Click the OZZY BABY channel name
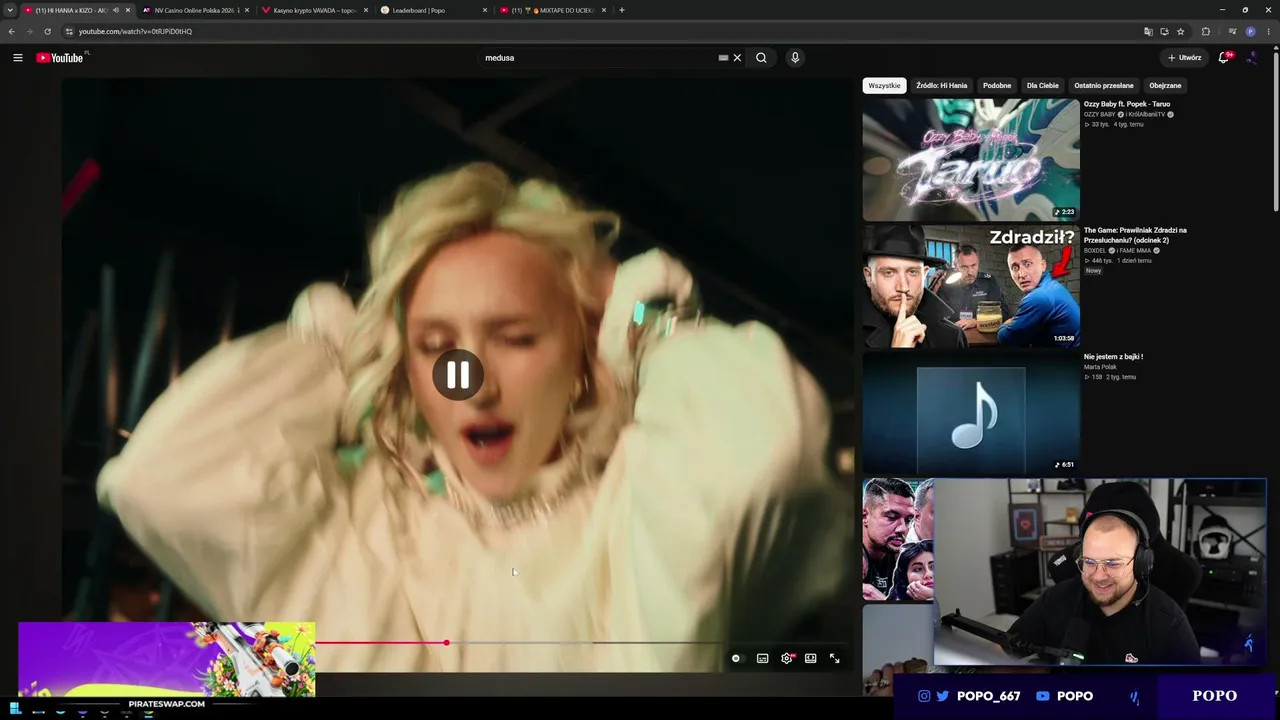This screenshot has width=1280, height=720. (1099, 114)
